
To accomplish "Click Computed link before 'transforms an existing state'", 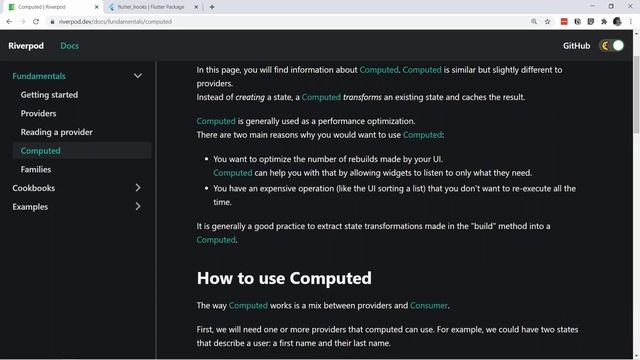I will [x=321, y=97].
